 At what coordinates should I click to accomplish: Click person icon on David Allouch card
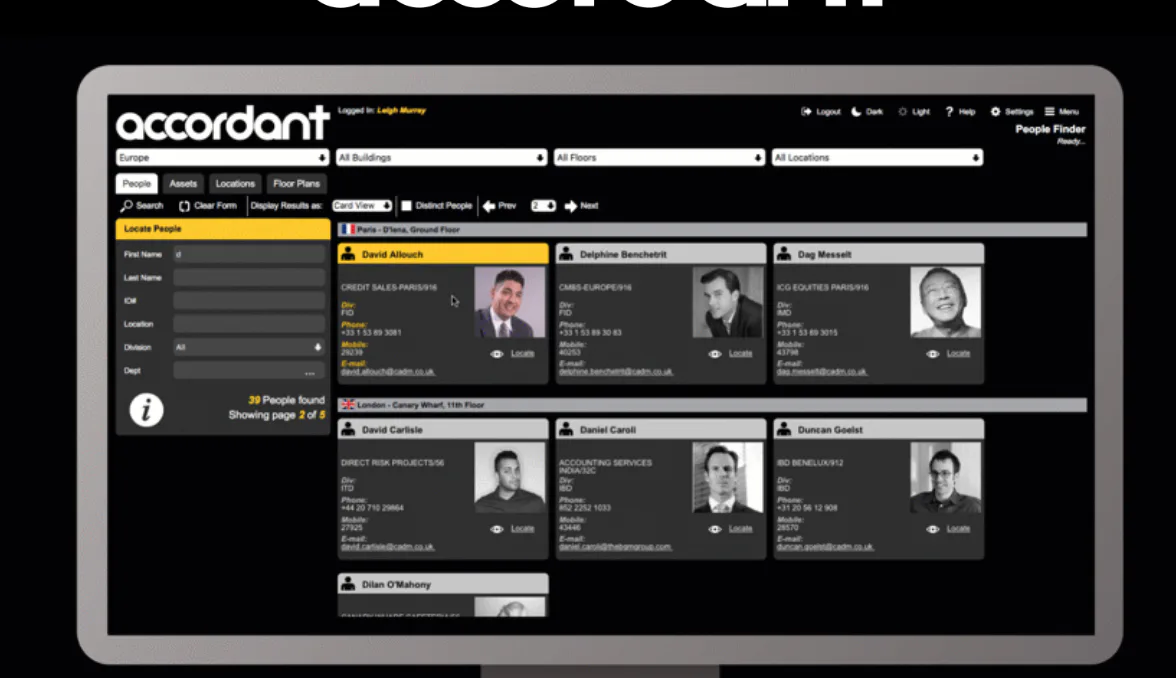348,254
